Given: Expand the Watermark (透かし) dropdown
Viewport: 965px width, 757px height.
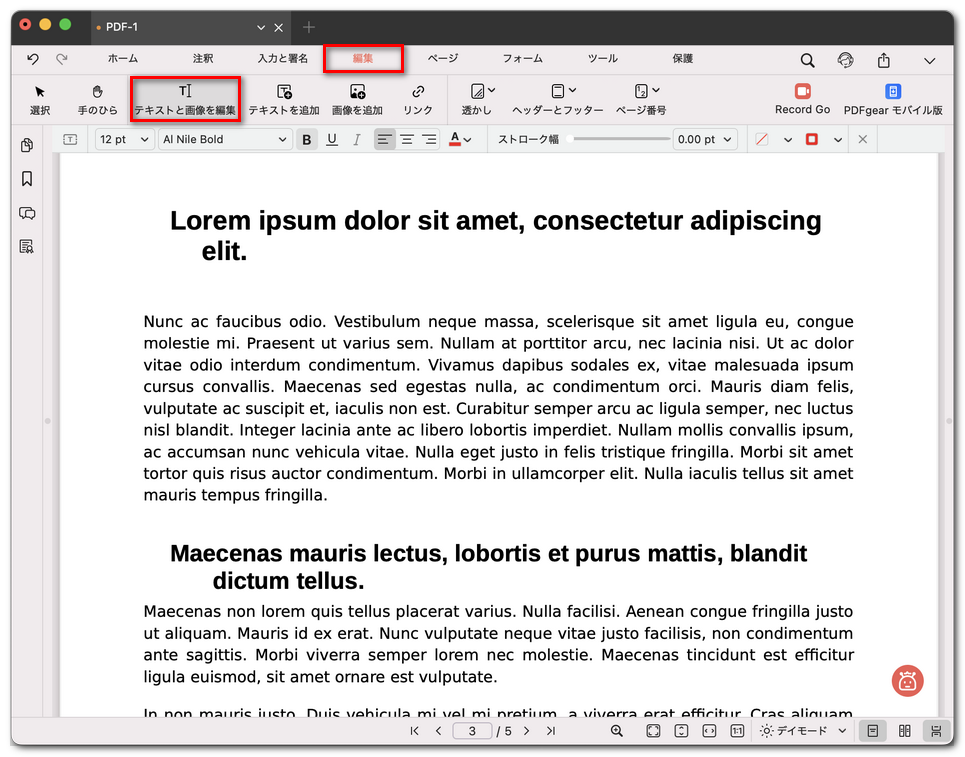Looking at the screenshot, I should [477, 98].
